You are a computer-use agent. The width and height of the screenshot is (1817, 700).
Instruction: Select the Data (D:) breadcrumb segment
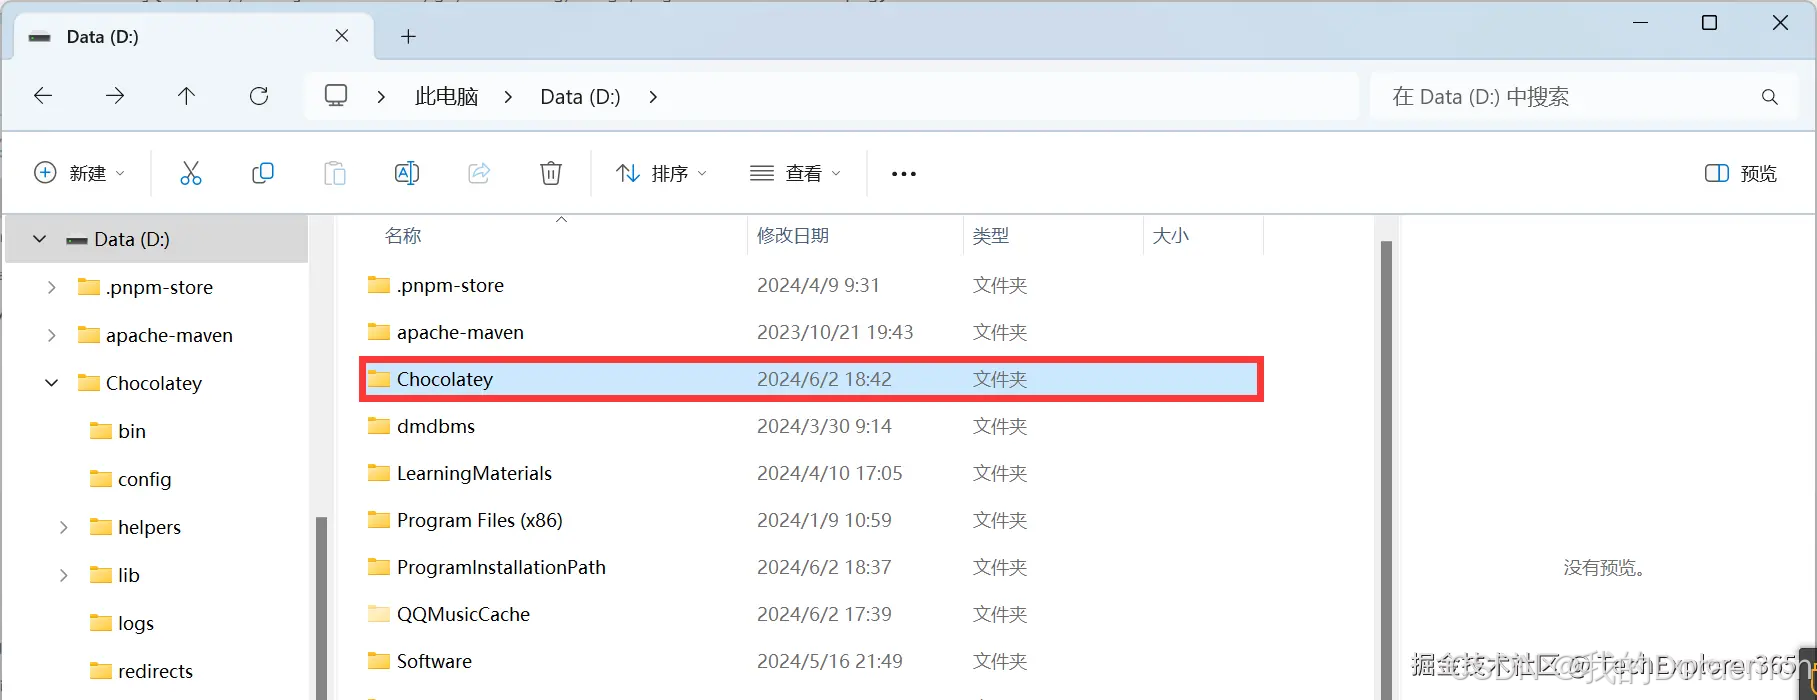(580, 97)
